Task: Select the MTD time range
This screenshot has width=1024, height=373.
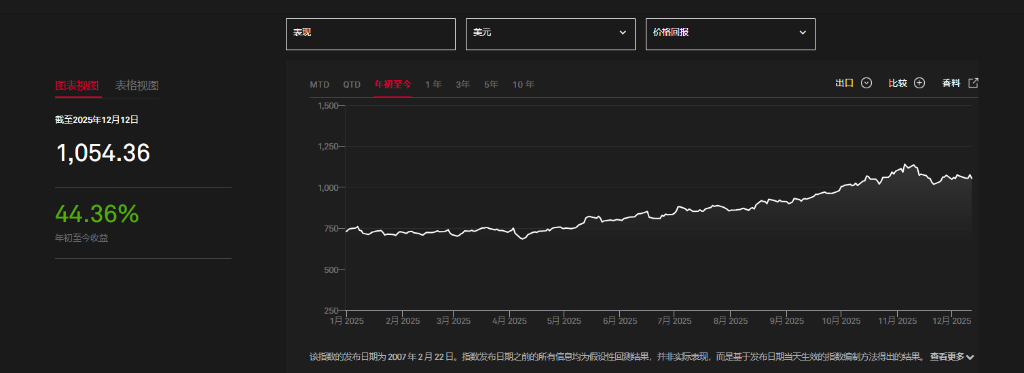Action: (319, 85)
